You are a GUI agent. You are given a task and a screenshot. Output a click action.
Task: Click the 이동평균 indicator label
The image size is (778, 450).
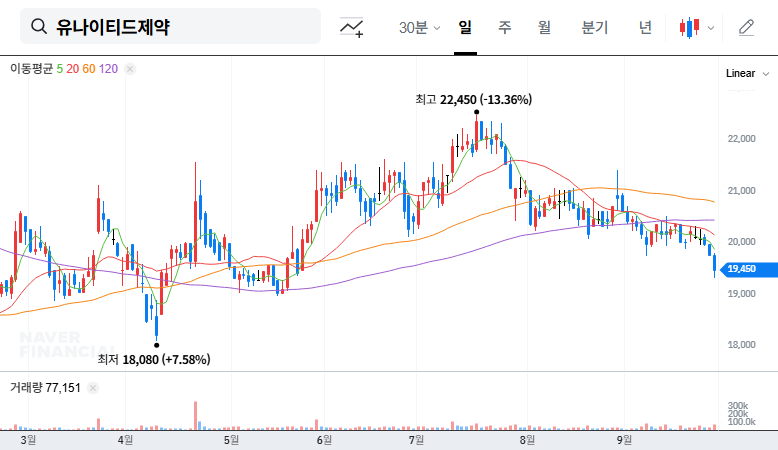[x=31, y=69]
